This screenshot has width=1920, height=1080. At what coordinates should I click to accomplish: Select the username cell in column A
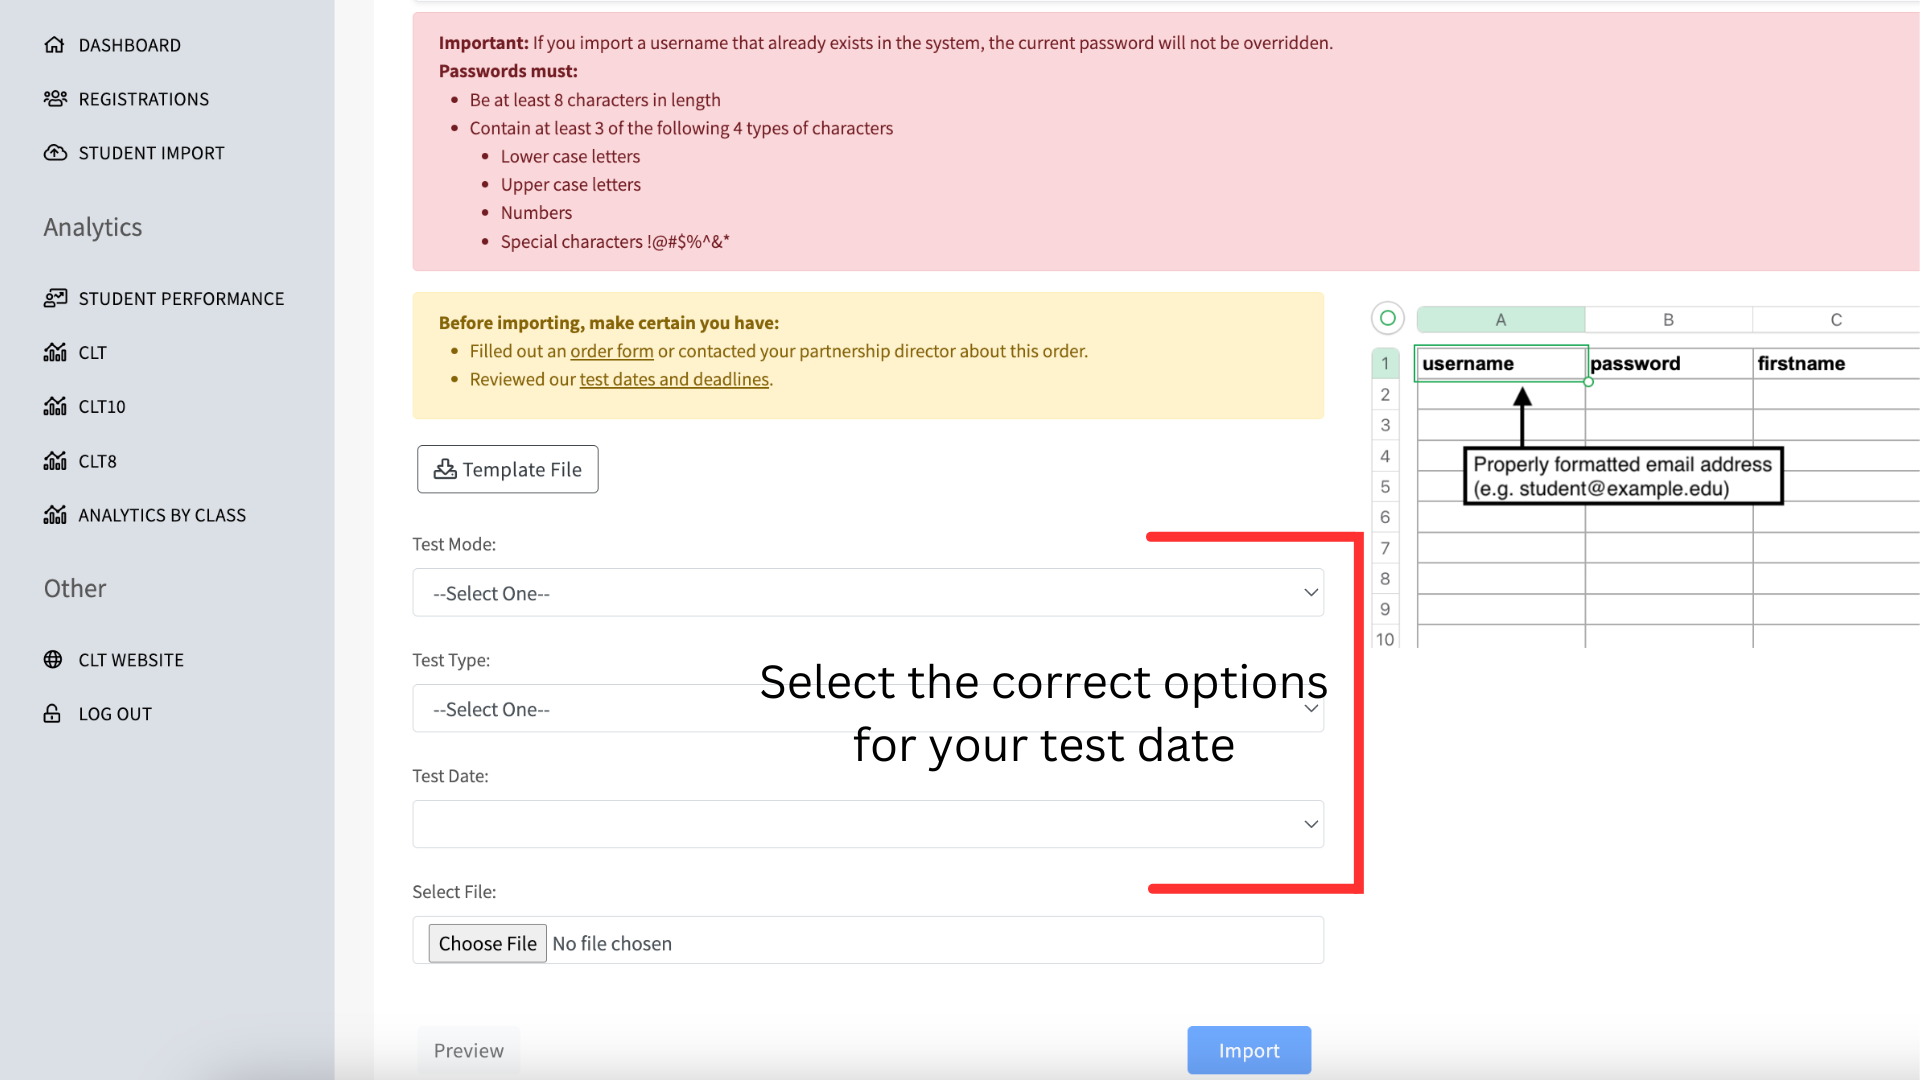[x=1500, y=364]
